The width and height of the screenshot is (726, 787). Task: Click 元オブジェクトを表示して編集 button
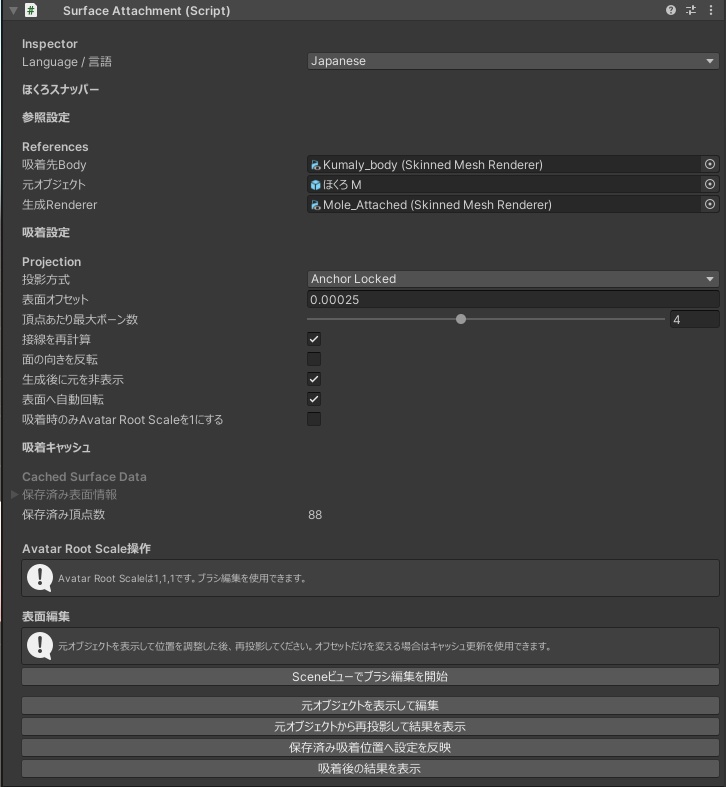coord(370,706)
